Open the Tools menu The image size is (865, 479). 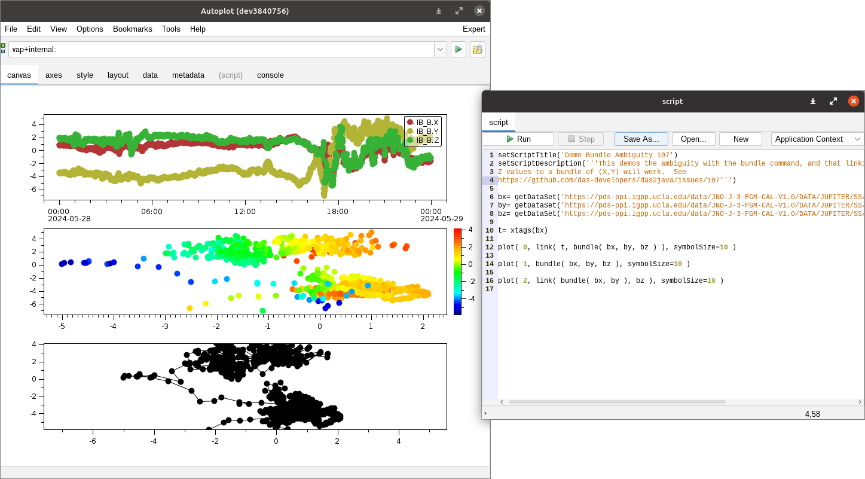point(171,29)
